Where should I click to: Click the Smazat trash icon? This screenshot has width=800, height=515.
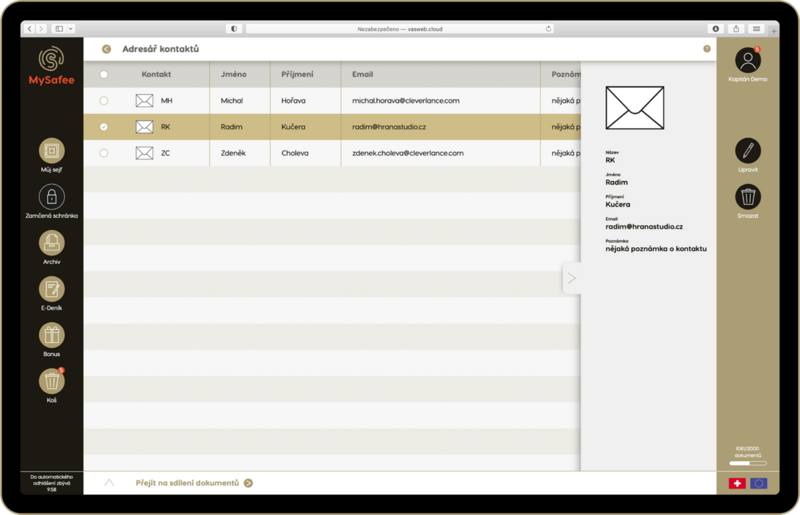point(748,197)
